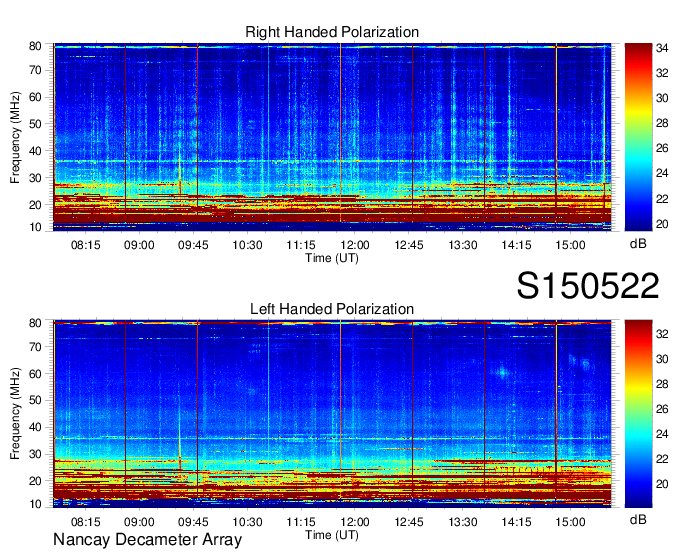Image resolution: width=680 pixels, height=552 pixels.
Task: Click the 08:15 time tick of the Right Handed plot
Action: [85, 245]
